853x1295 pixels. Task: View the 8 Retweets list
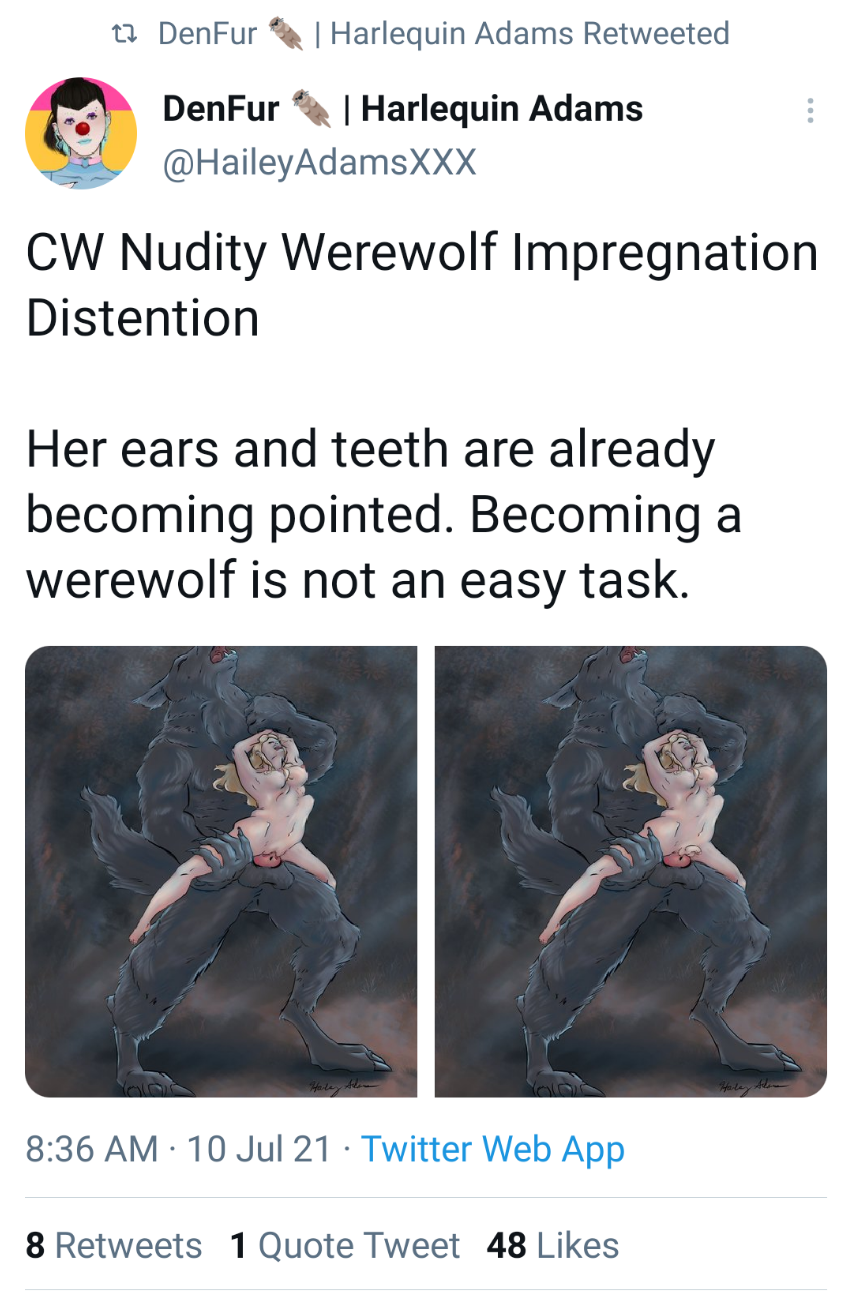coord(114,1246)
